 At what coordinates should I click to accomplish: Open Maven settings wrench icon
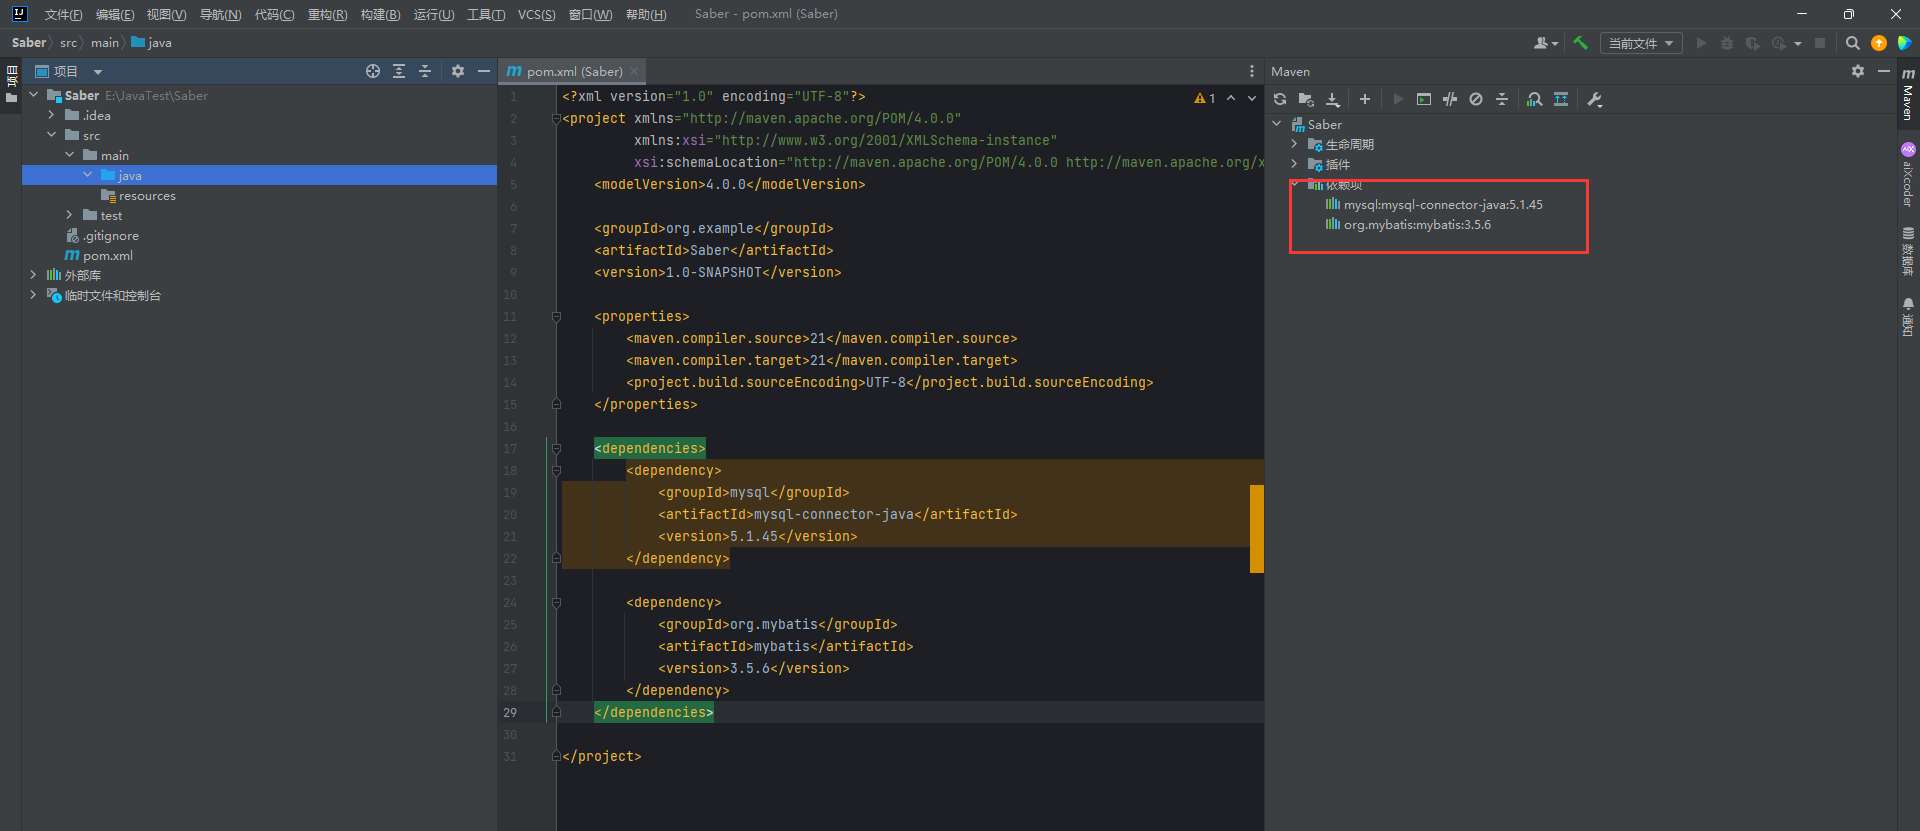1595,99
